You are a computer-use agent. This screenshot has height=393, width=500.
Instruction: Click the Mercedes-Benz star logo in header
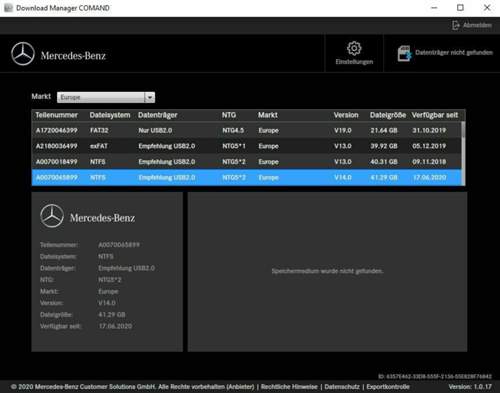point(23,54)
